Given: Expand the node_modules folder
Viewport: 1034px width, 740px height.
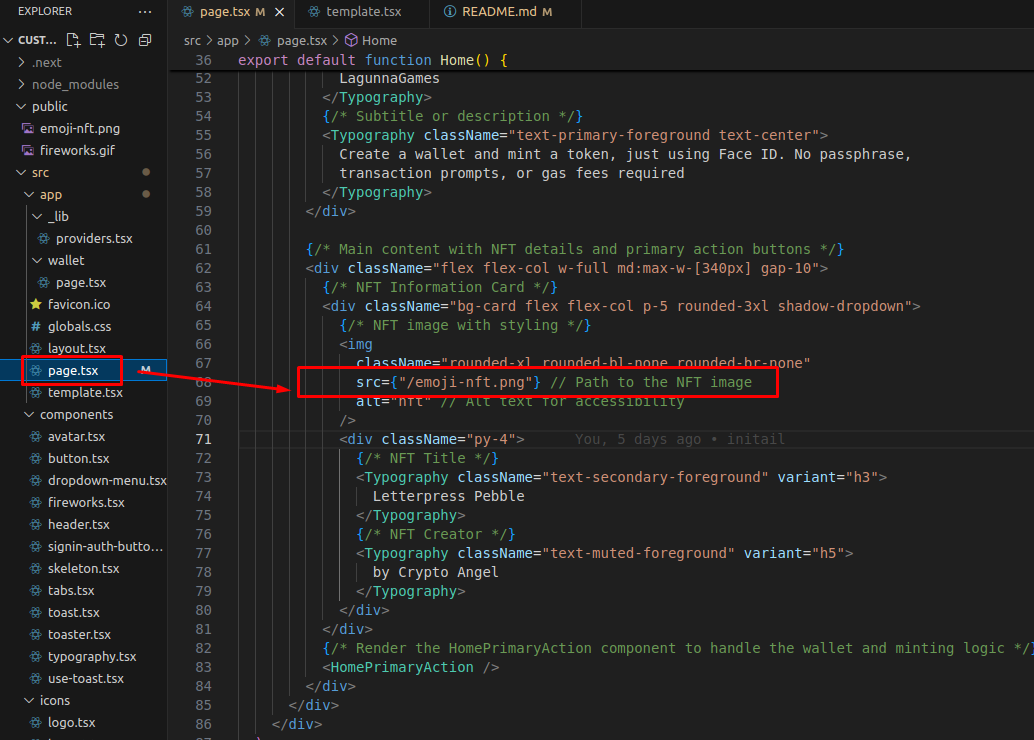Looking at the screenshot, I should [x=83, y=84].
